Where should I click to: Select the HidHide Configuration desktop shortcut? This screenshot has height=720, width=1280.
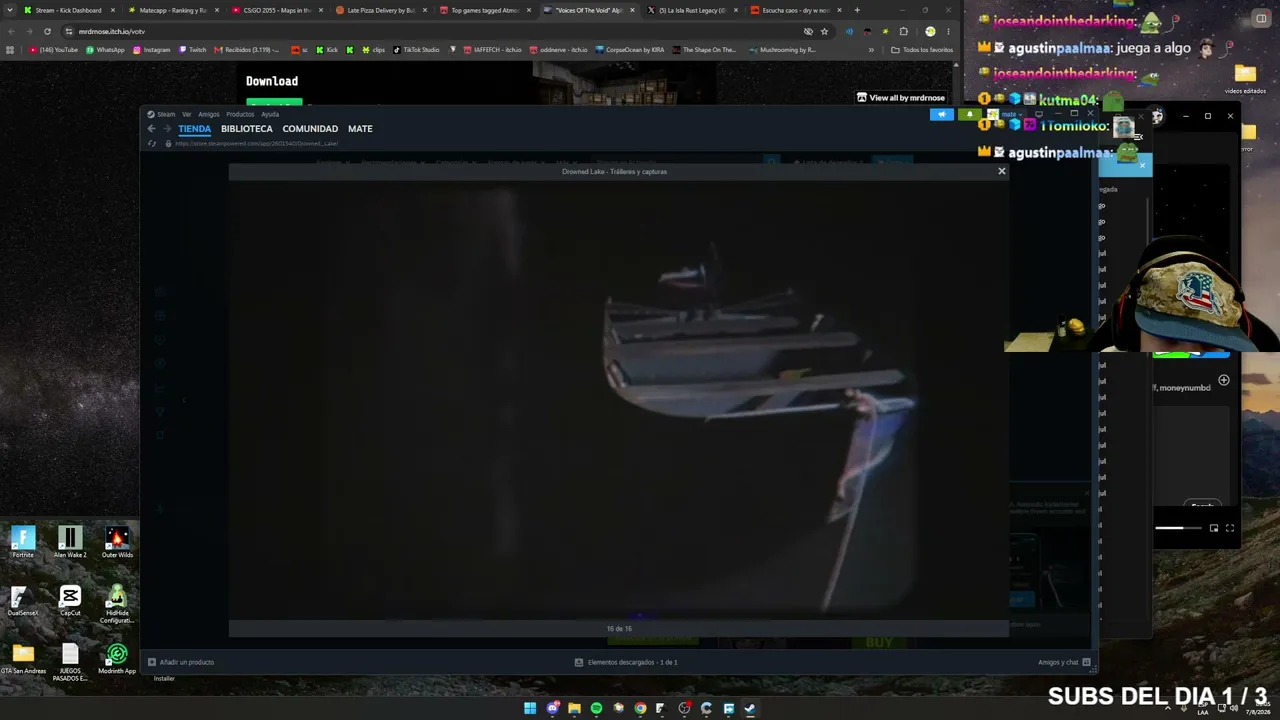(x=117, y=605)
